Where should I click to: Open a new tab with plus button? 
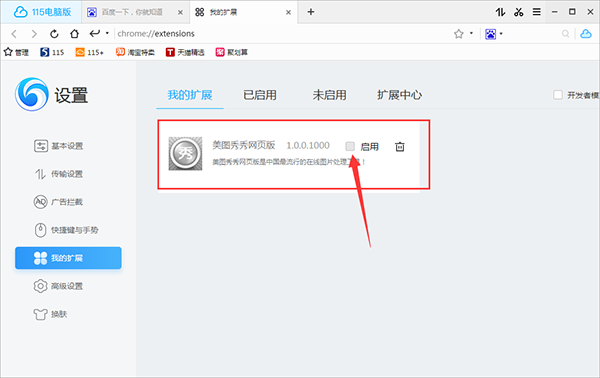(x=311, y=12)
